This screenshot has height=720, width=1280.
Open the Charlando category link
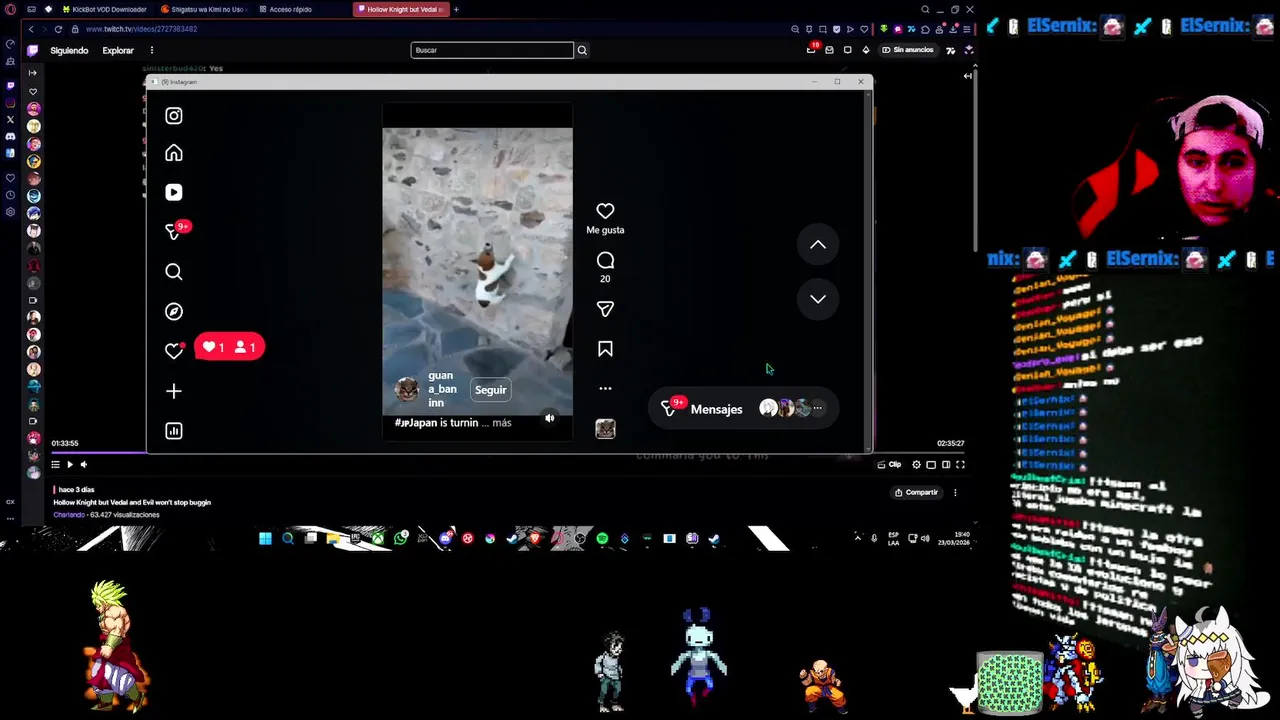(69, 515)
